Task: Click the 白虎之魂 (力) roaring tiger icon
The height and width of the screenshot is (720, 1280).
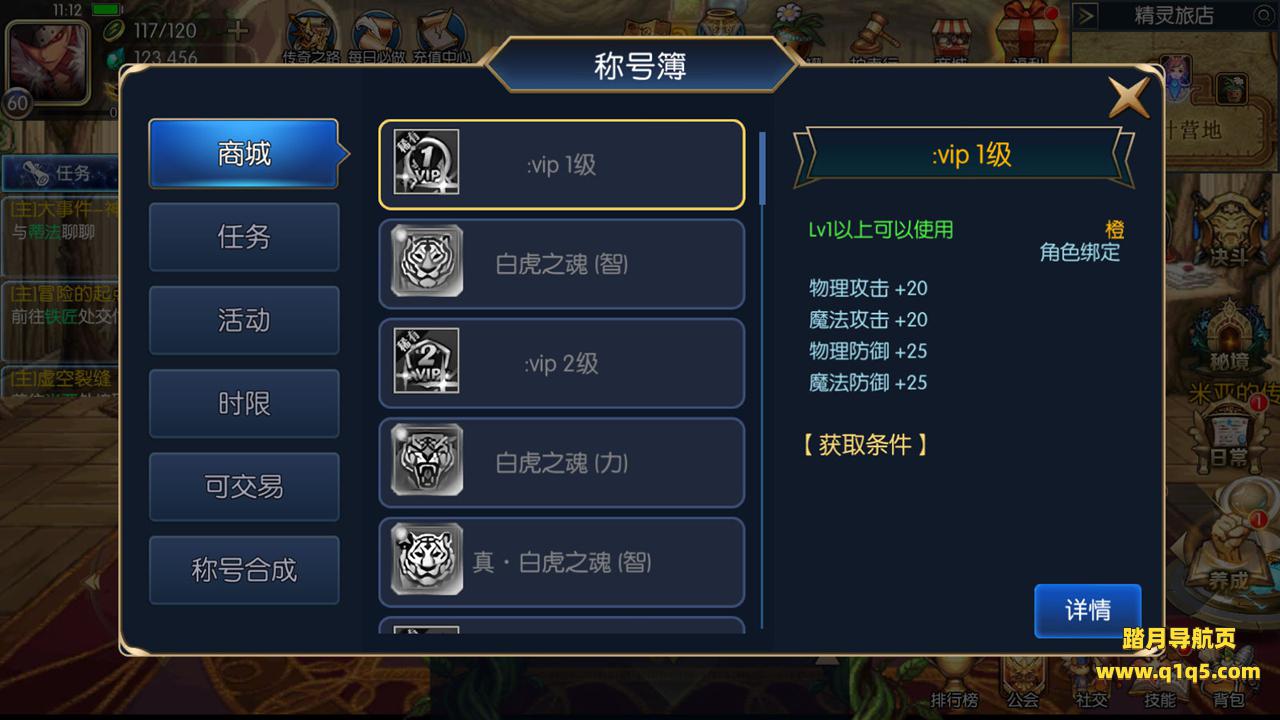Action: coord(426,461)
